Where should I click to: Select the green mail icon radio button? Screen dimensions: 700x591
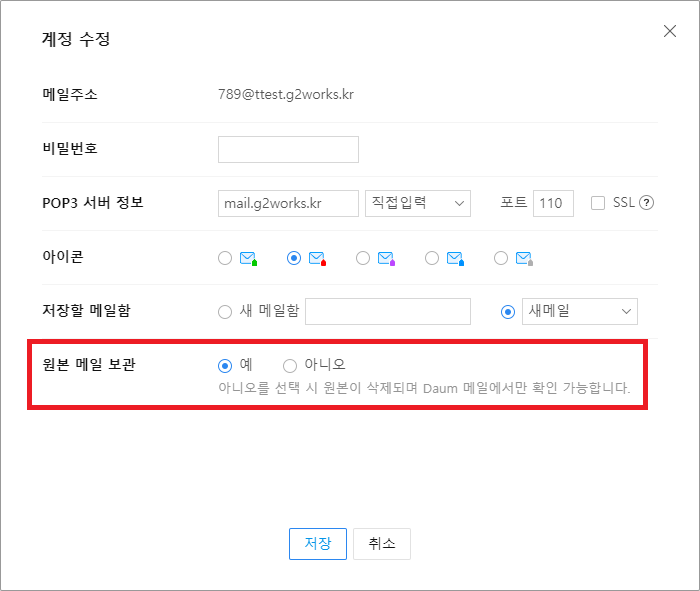(225, 258)
